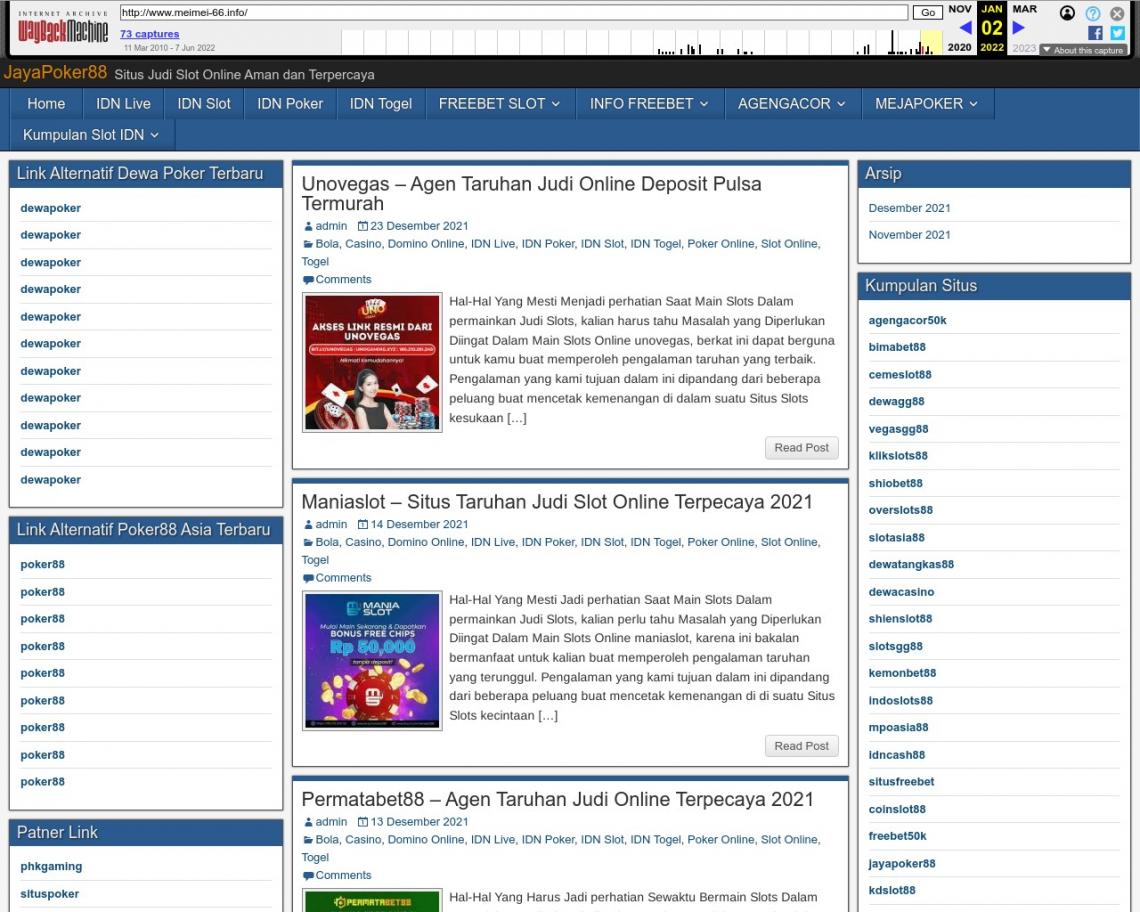This screenshot has width=1140, height=912.
Task: Click the Wayback Go button
Action: (928, 12)
